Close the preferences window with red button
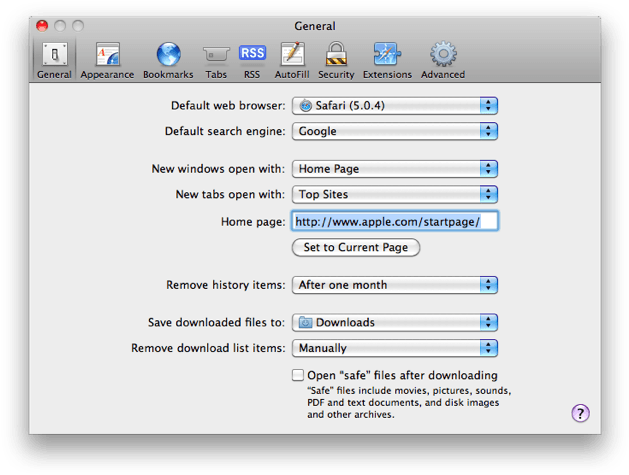This screenshot has height=475, width=629. pyautogui.click(x=42, y=26)
